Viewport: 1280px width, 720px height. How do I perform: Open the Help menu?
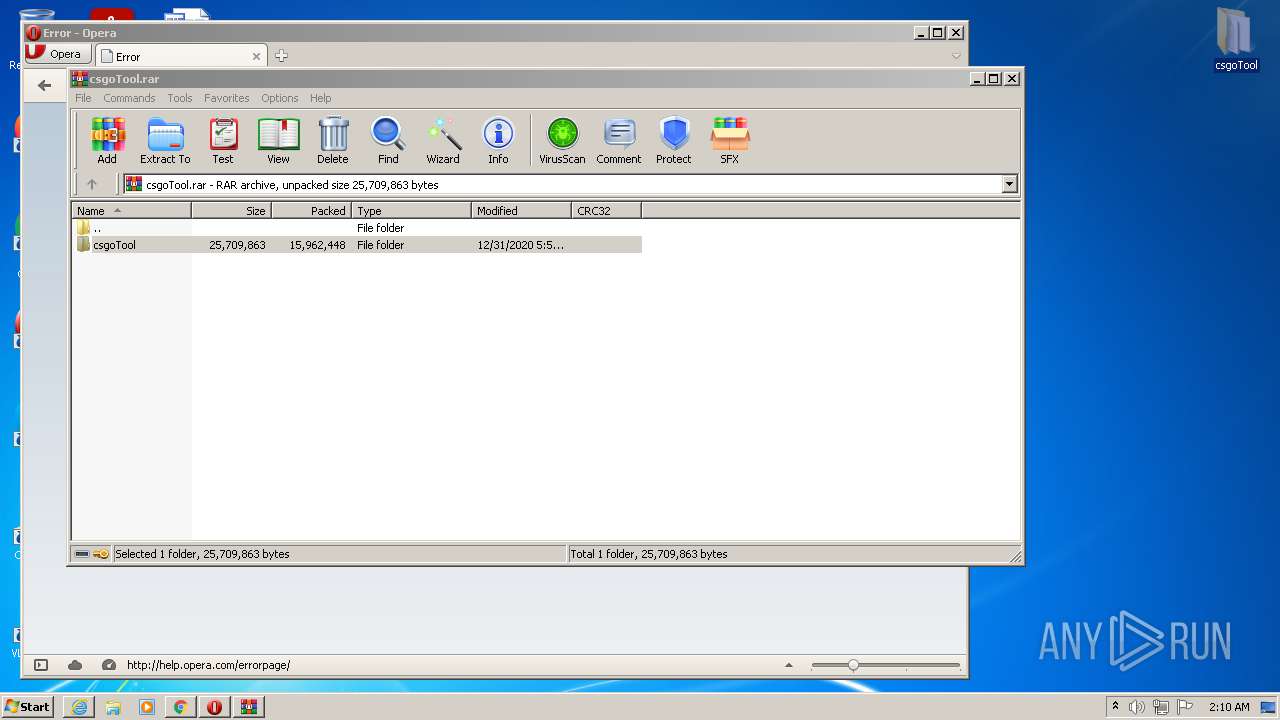tap(320, 98)
